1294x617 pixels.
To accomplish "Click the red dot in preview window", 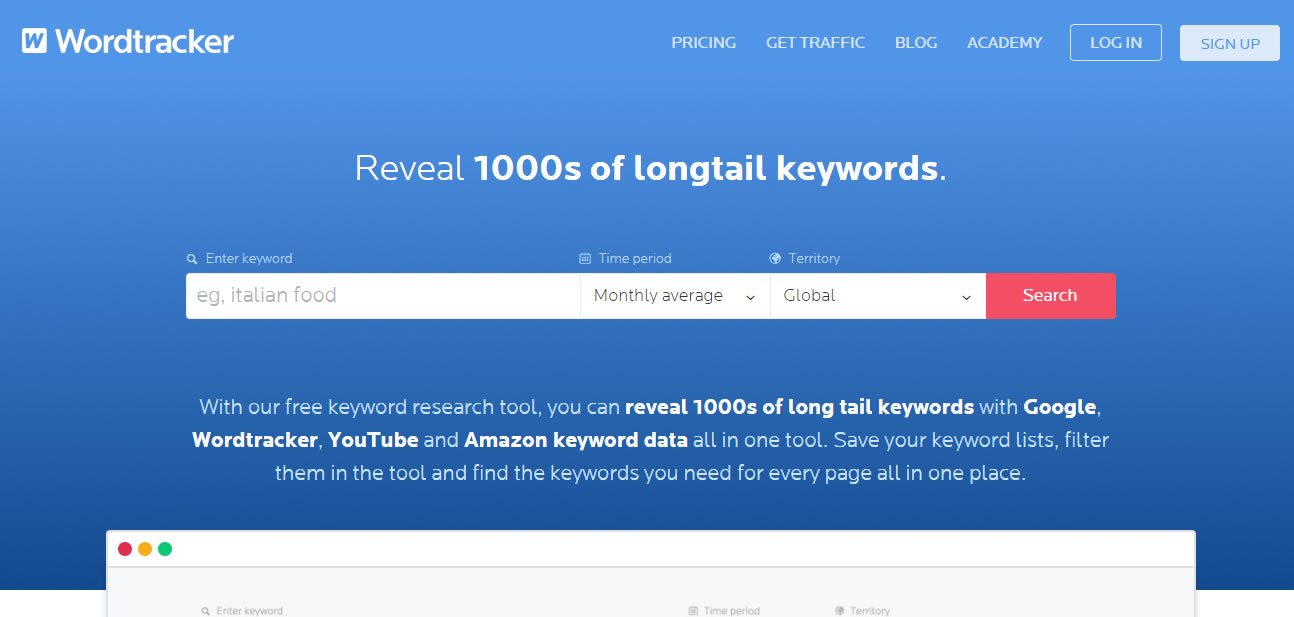I will click(x=125, y=549).
